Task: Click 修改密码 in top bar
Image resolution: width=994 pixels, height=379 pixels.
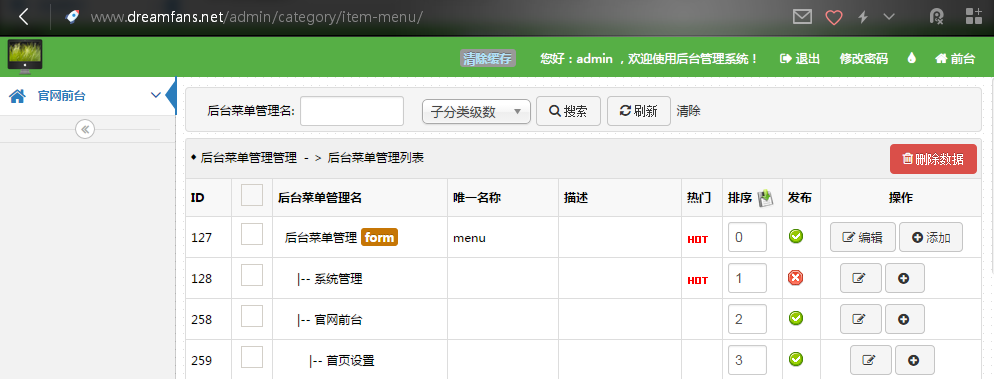Action: click(x=863, y=59)
